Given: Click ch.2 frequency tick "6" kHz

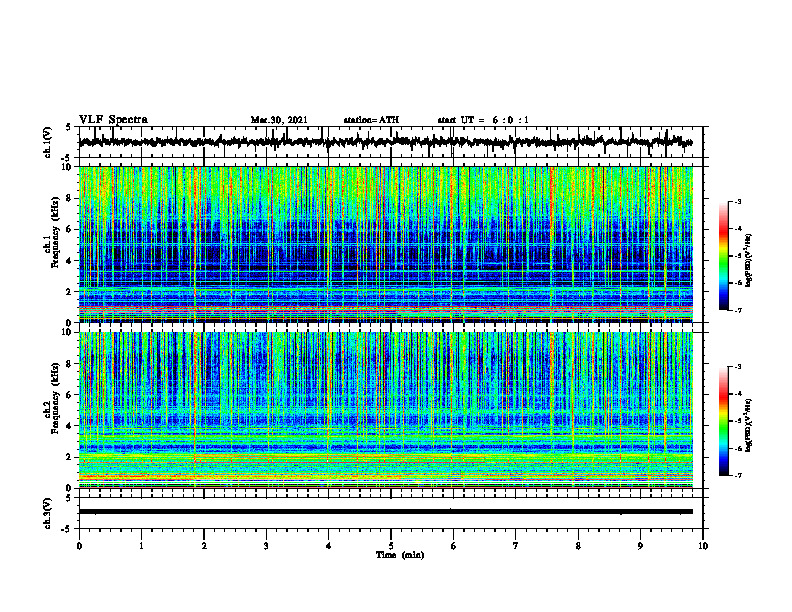Looking at the screenshot, I should (70, 395).
